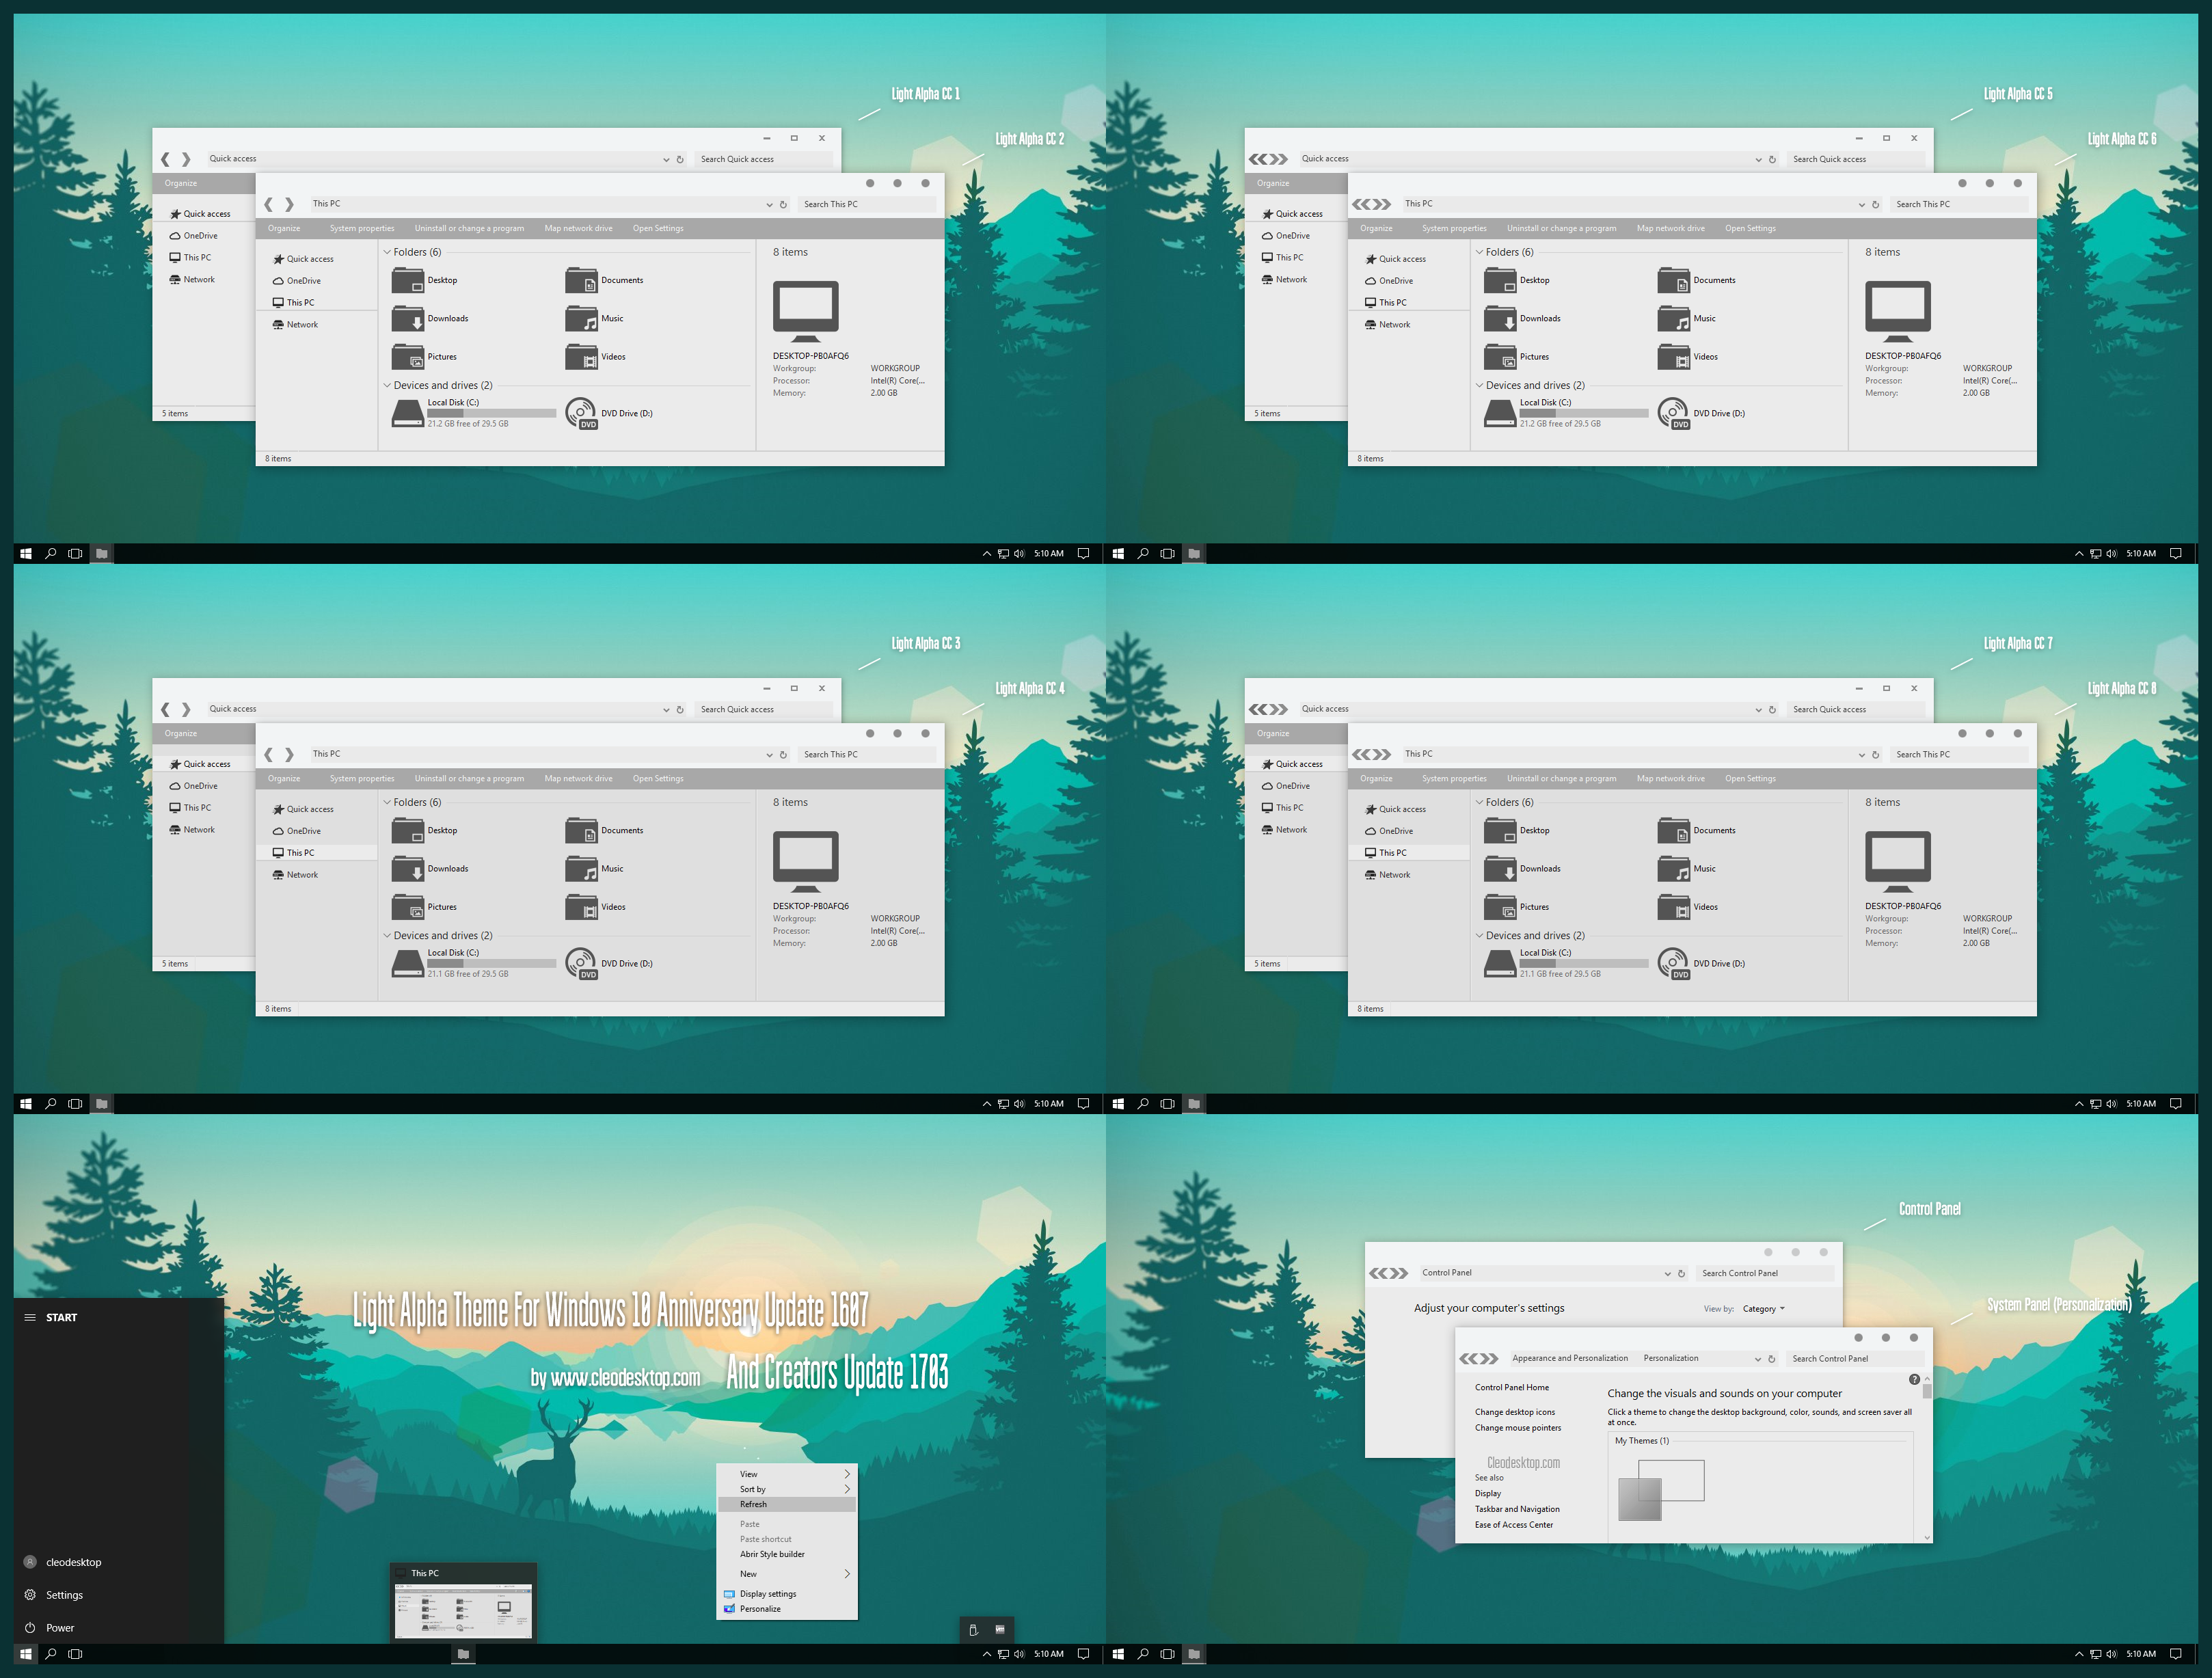Open Display settings from the context menu
The width and height of the screenshot is (2212, 1678).
tap(786, 1594)
